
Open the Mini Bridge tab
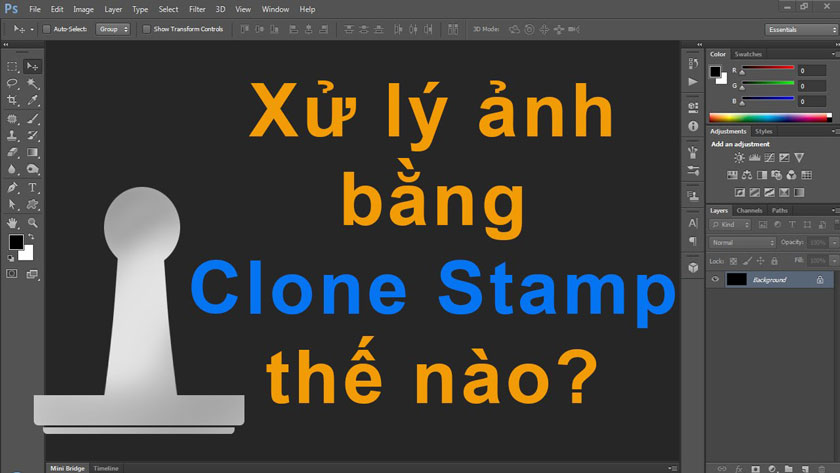(x=68, y=468)
